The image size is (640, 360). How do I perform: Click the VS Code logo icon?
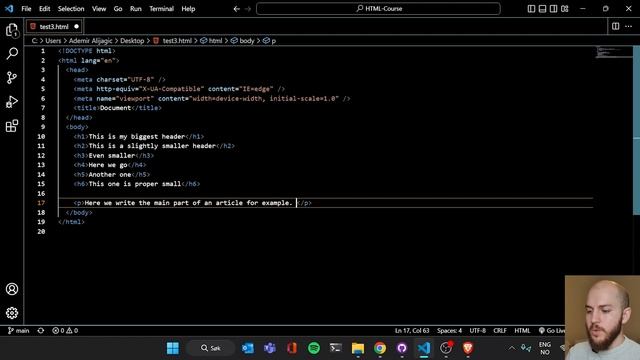click(9, 9)
